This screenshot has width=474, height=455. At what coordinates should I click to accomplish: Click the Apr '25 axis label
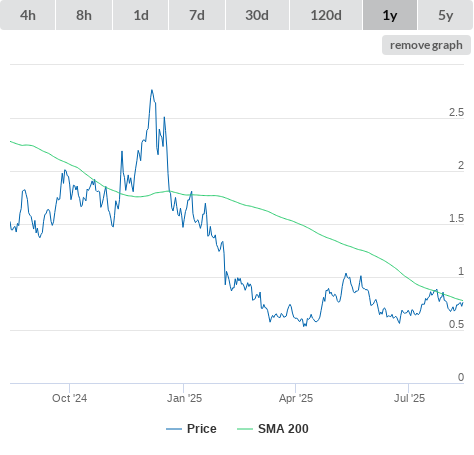(x=296, y=398)
